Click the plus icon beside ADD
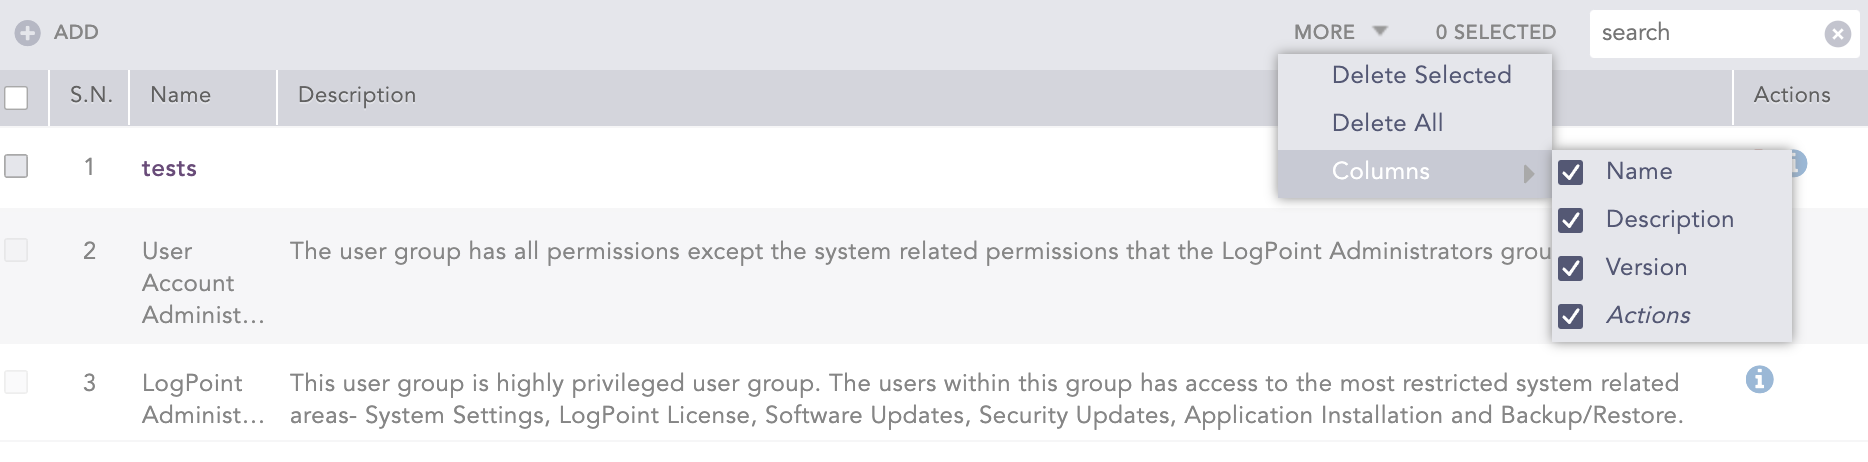This screenshot has width=1868, height=462. 27,33
